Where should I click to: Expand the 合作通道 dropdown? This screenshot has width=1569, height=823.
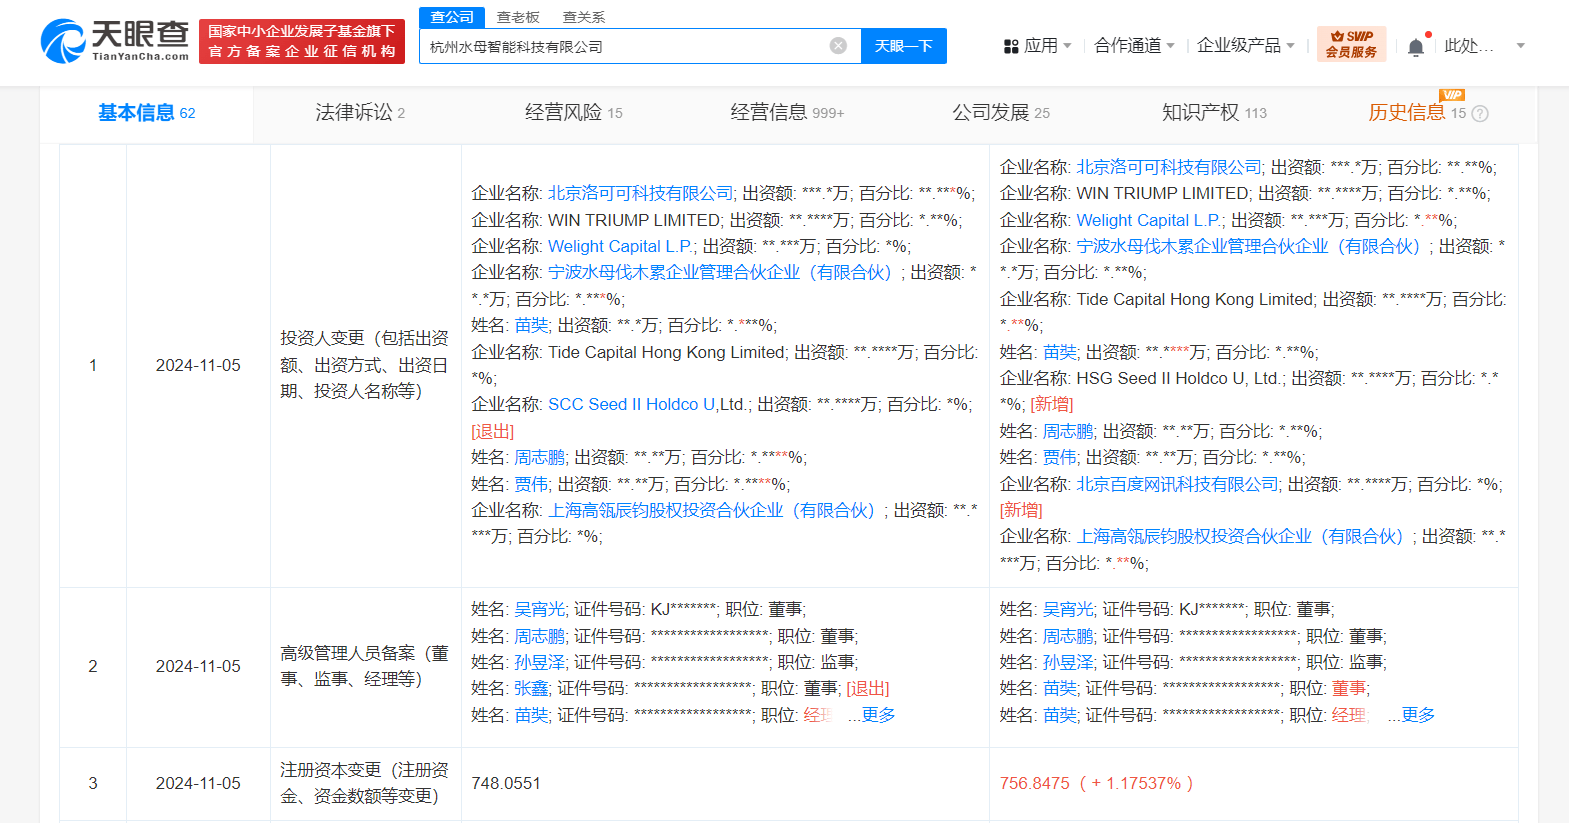1134,46
